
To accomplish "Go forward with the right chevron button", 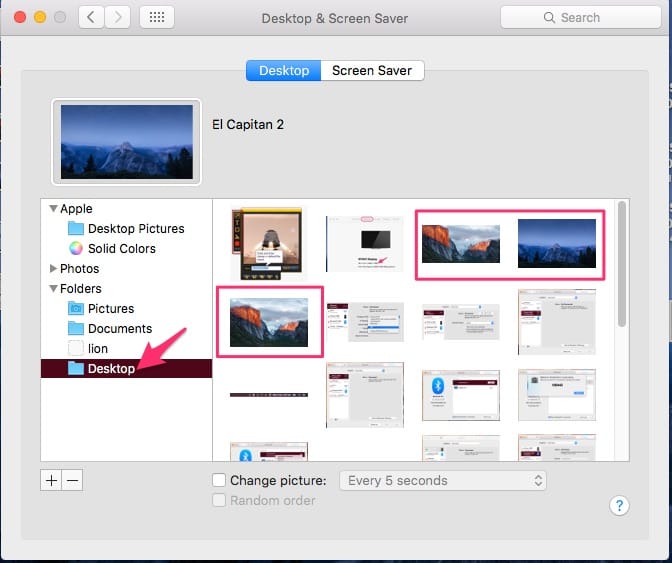I will 117,18.
